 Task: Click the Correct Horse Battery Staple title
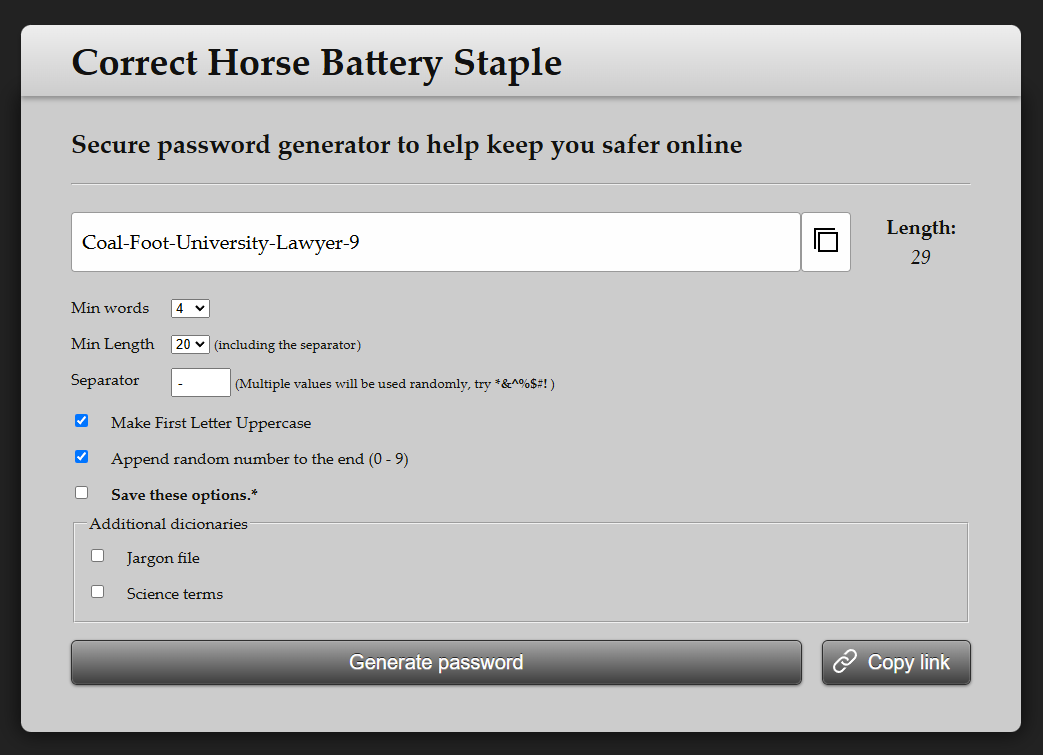click(x=317, y=64)
